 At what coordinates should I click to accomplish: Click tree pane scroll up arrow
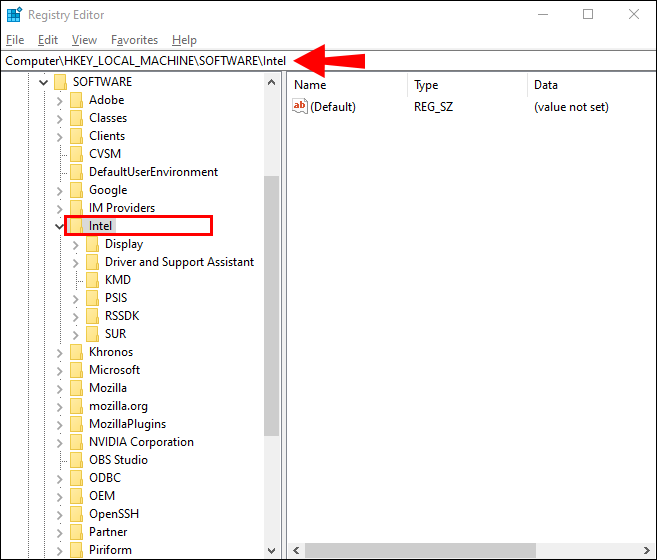coord(272,82)
